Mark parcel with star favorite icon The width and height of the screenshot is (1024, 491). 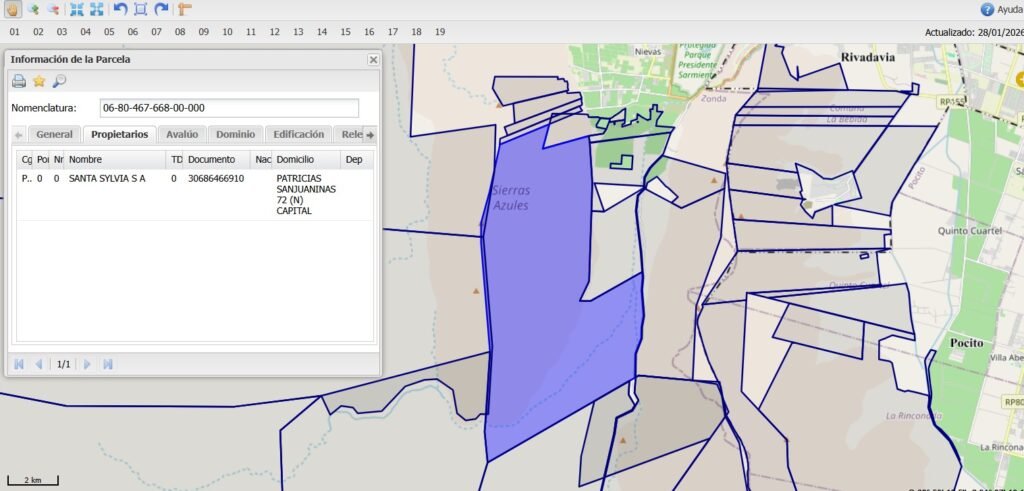39,81
